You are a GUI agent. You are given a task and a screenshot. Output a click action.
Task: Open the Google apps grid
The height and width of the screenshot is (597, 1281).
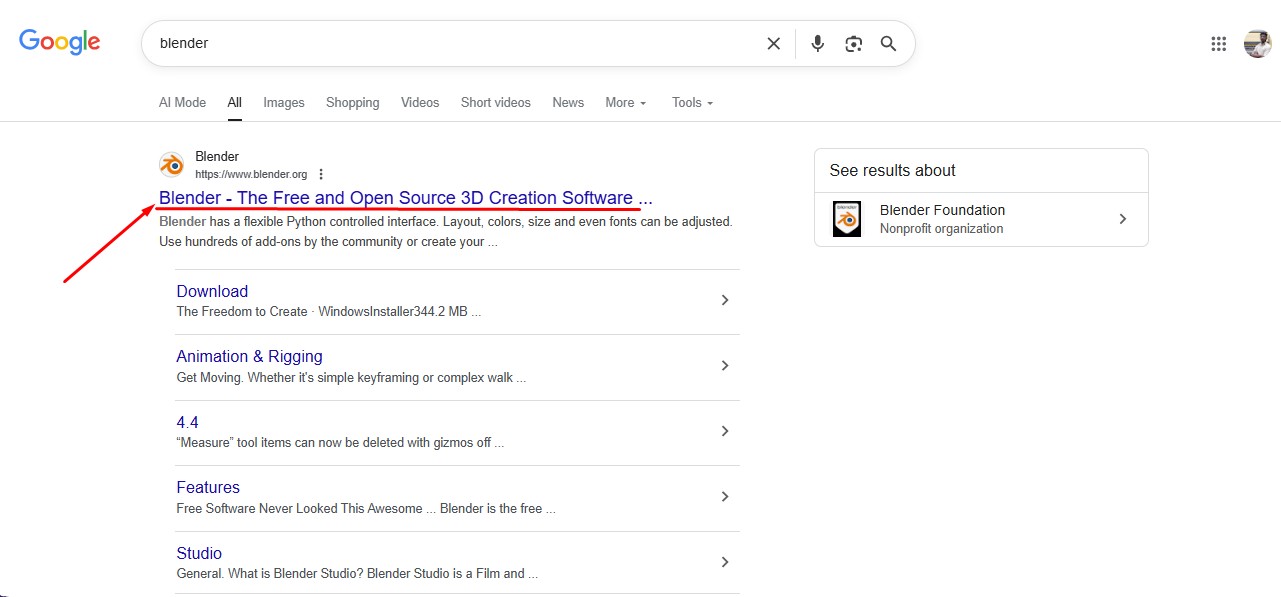click(1218, 44)
